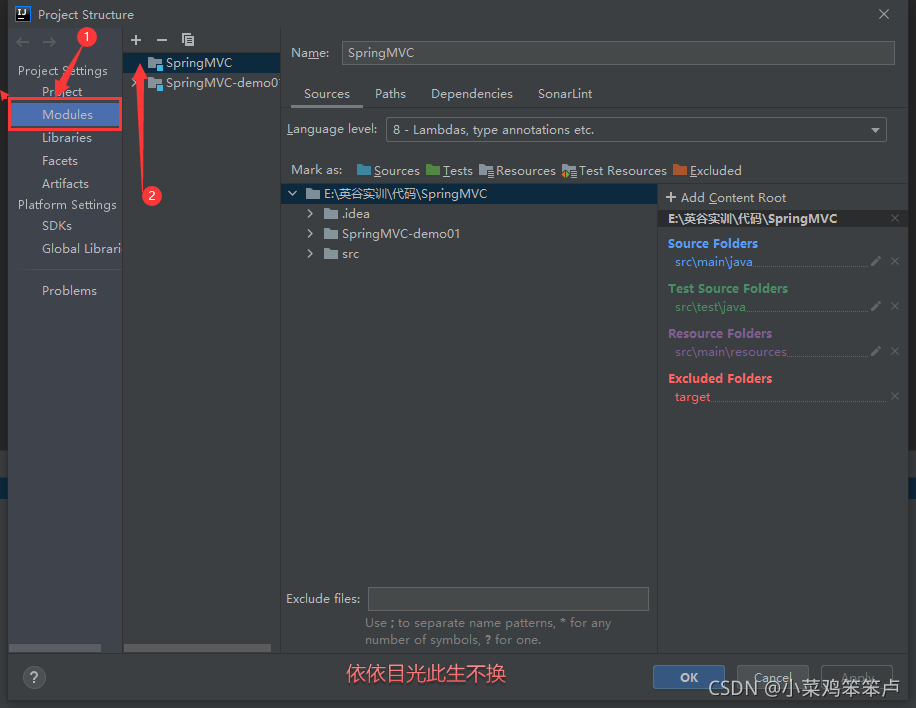Add a new module with plus icon
This screenshot has height=708, width=916.
coord(136,40)
